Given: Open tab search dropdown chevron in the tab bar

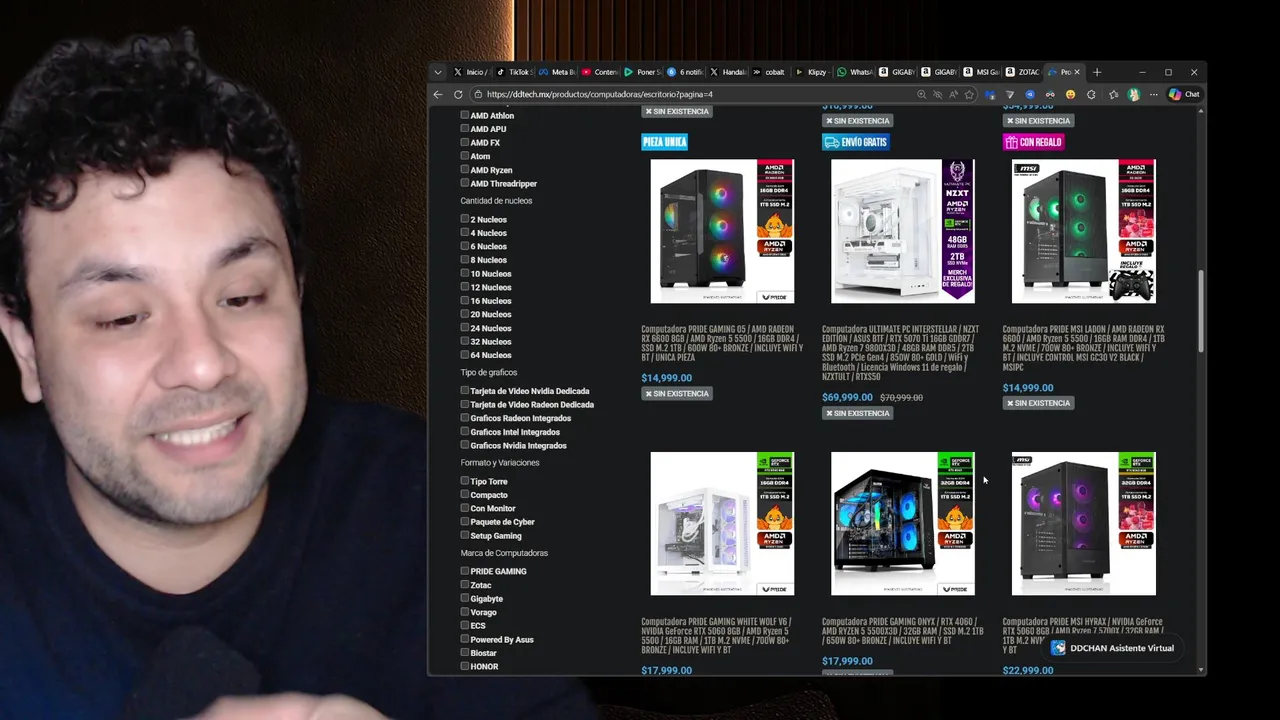Looking at the screenshot, I should click(438, 72).
